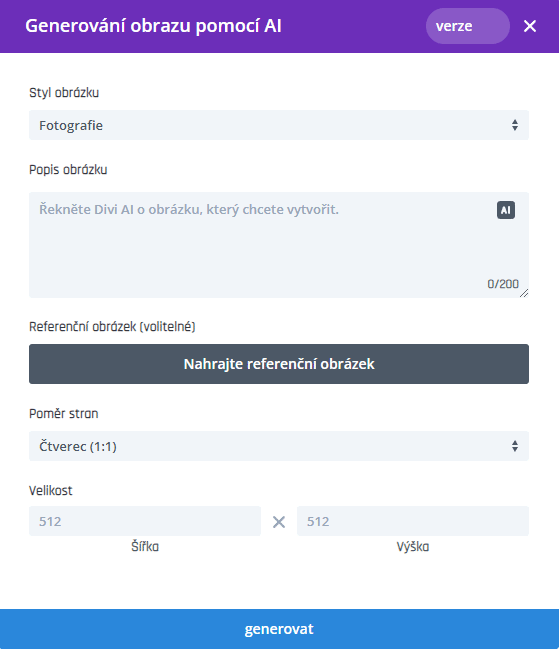Click Nahrajte referenční obrázek button
559x649 pixels.
pos(279,364)
